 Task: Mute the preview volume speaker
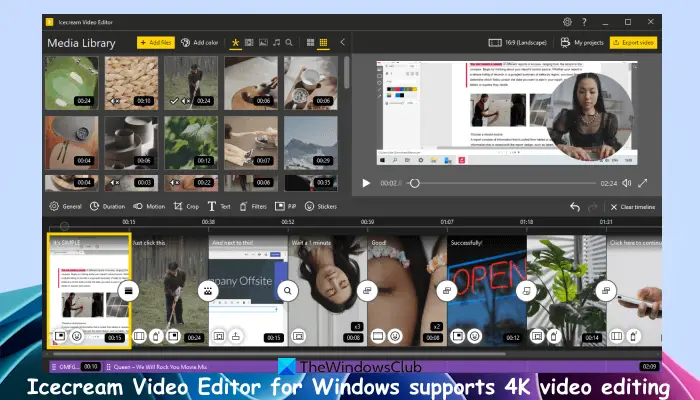627,183
